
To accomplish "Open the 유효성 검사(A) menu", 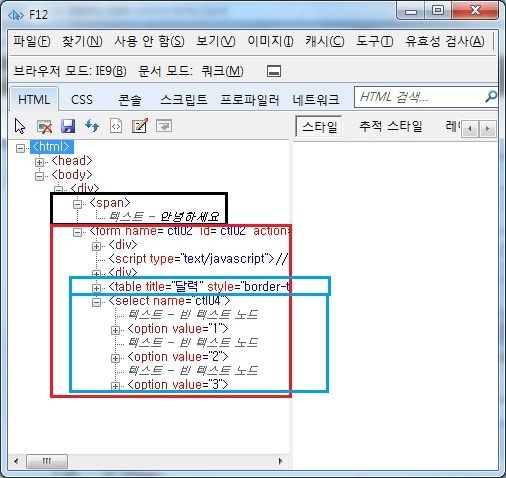I will tap(445, 41).
